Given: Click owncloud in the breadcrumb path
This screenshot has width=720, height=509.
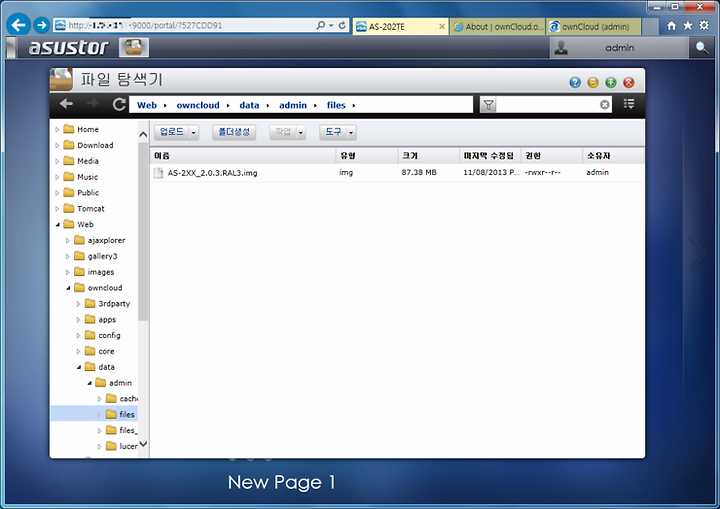Looking at the screenshot, I should pos(198,105).
